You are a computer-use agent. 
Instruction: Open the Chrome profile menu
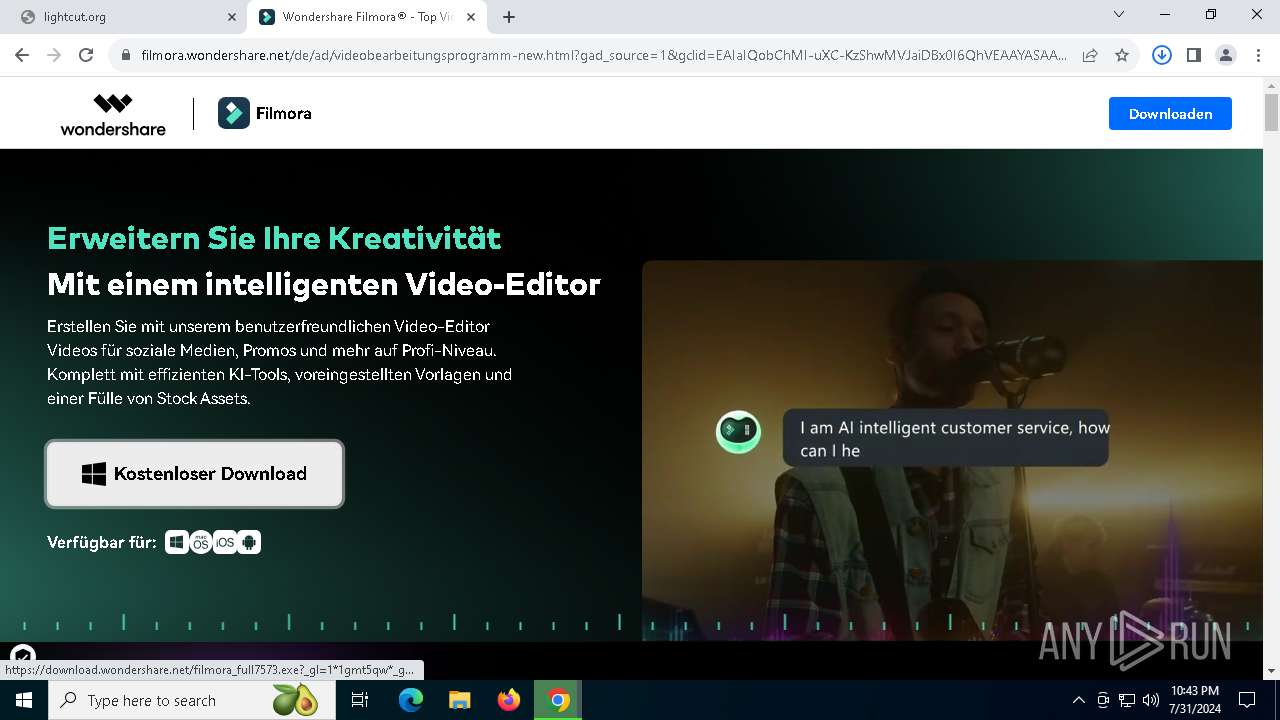point(1226,55)
